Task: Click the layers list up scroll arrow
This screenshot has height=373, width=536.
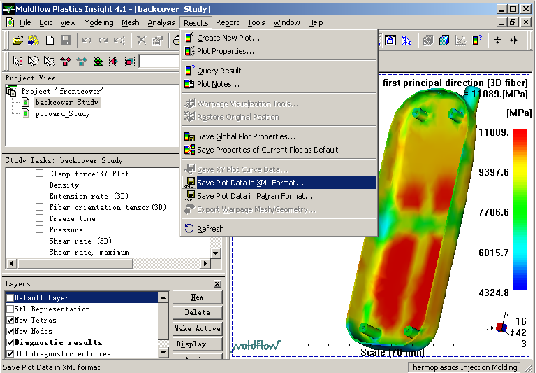Action: (163, 297)
